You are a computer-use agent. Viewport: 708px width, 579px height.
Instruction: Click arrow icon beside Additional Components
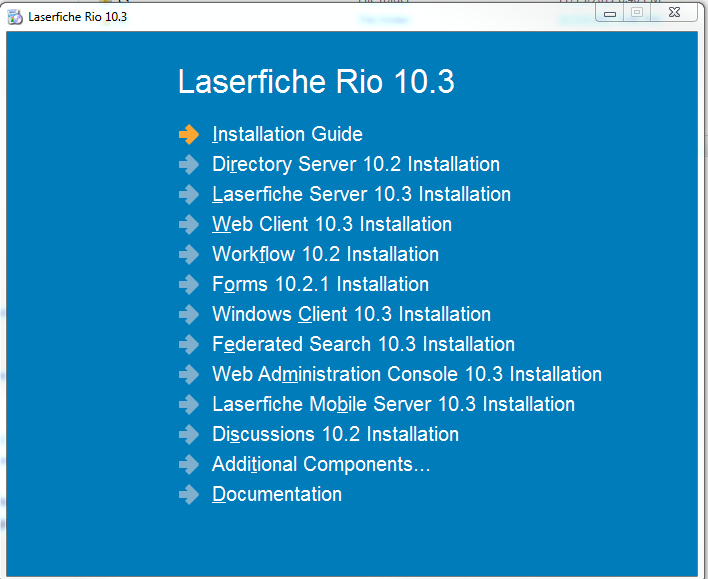[189, 464]
